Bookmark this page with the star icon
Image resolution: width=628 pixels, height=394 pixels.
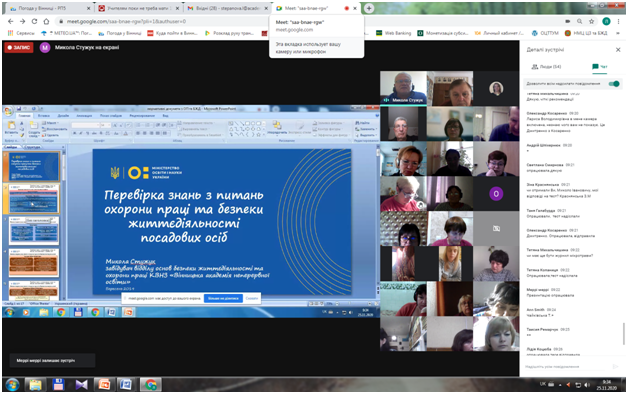coord(592,21)
